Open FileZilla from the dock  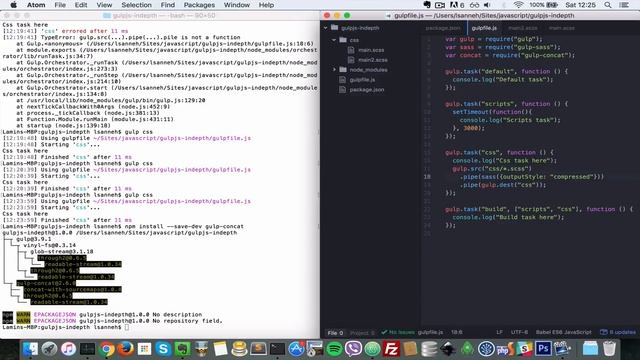coord(391,349)
